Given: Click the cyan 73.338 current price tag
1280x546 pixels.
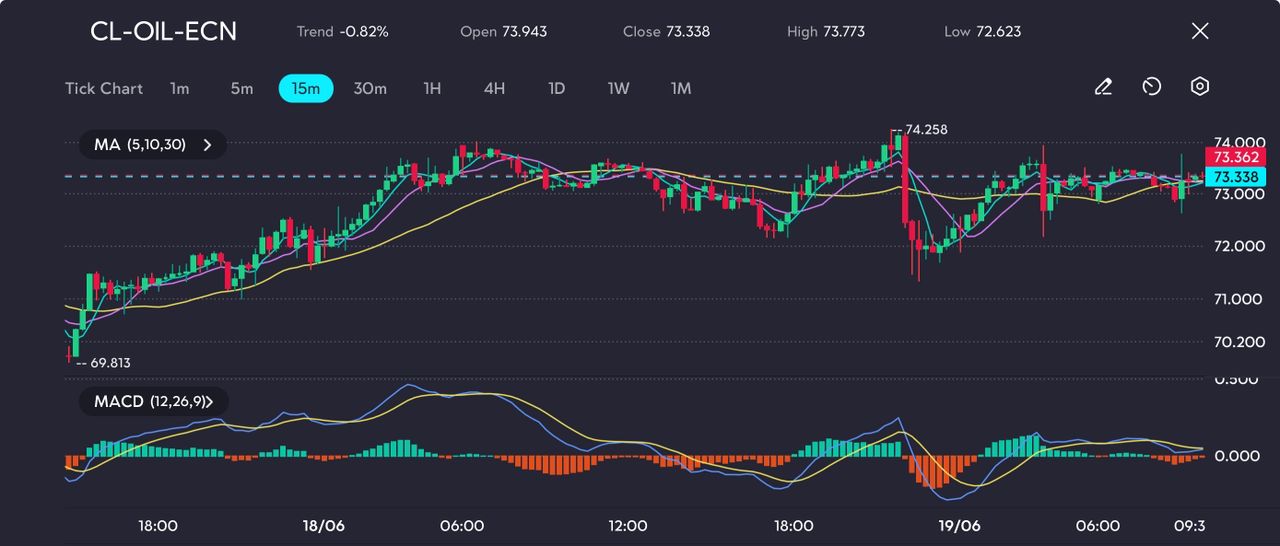Looking at the screenshot, I should pos(1235,176).
